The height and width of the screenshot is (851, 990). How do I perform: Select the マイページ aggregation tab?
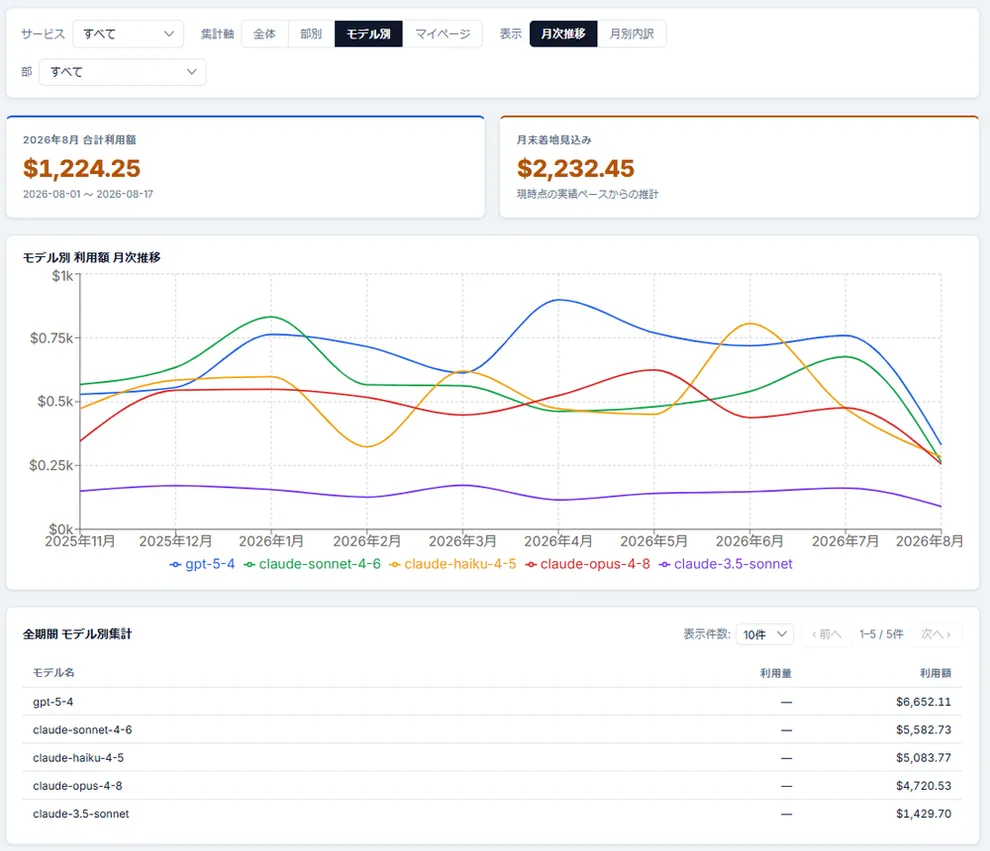[x=443, y=34]
